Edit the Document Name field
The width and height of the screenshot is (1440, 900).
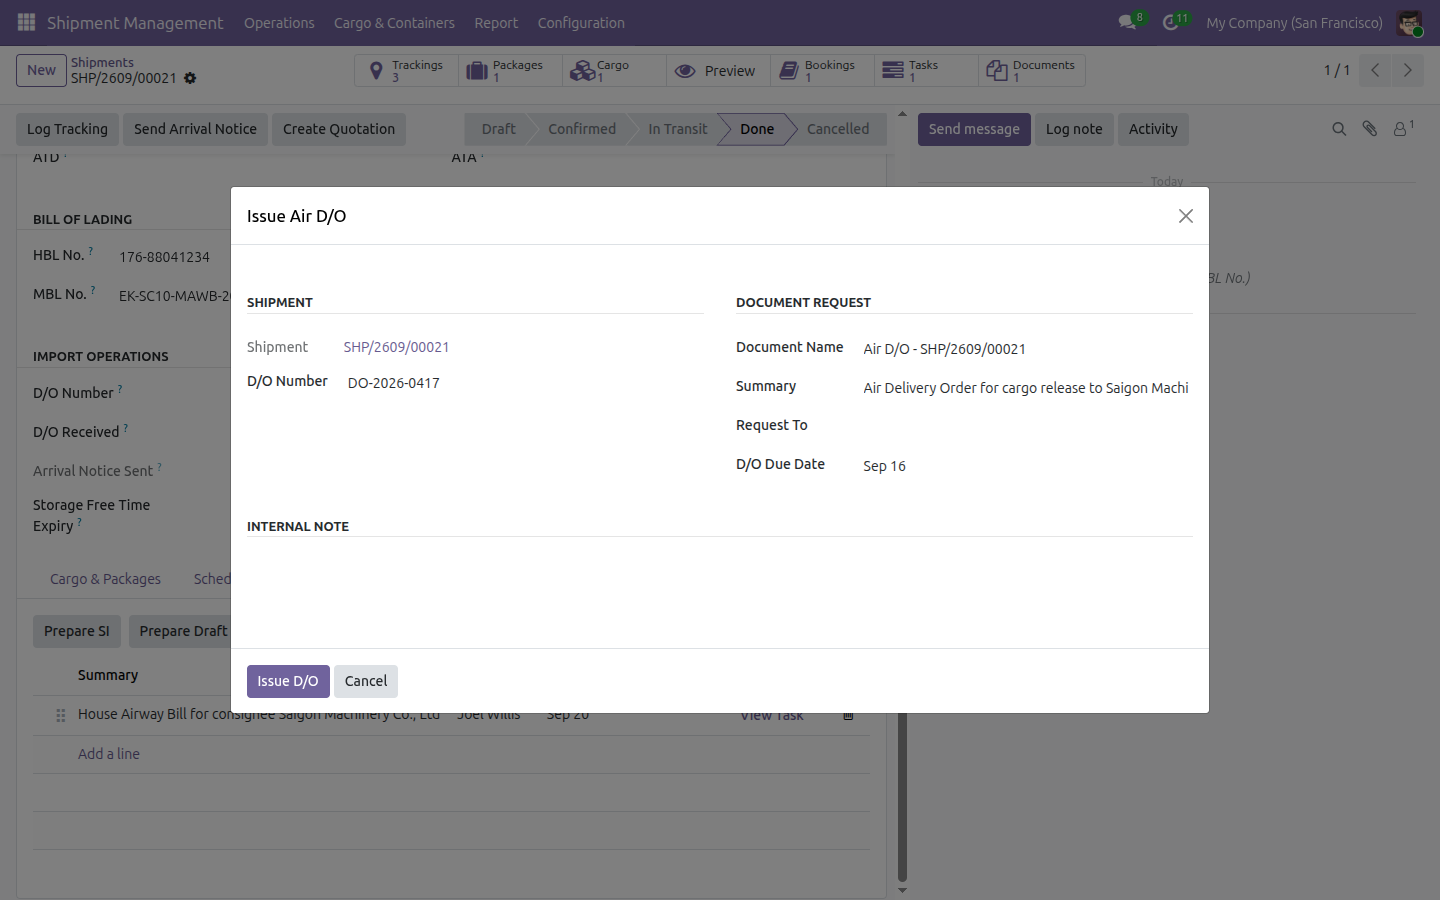coord(1027,349)
